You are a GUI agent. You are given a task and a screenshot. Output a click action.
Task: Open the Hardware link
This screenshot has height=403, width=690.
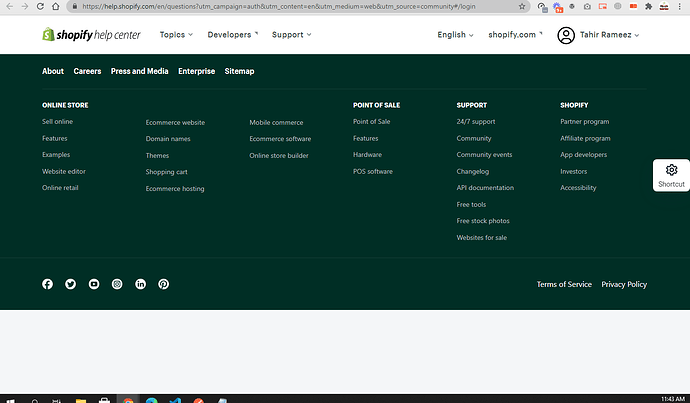point(367,154)
